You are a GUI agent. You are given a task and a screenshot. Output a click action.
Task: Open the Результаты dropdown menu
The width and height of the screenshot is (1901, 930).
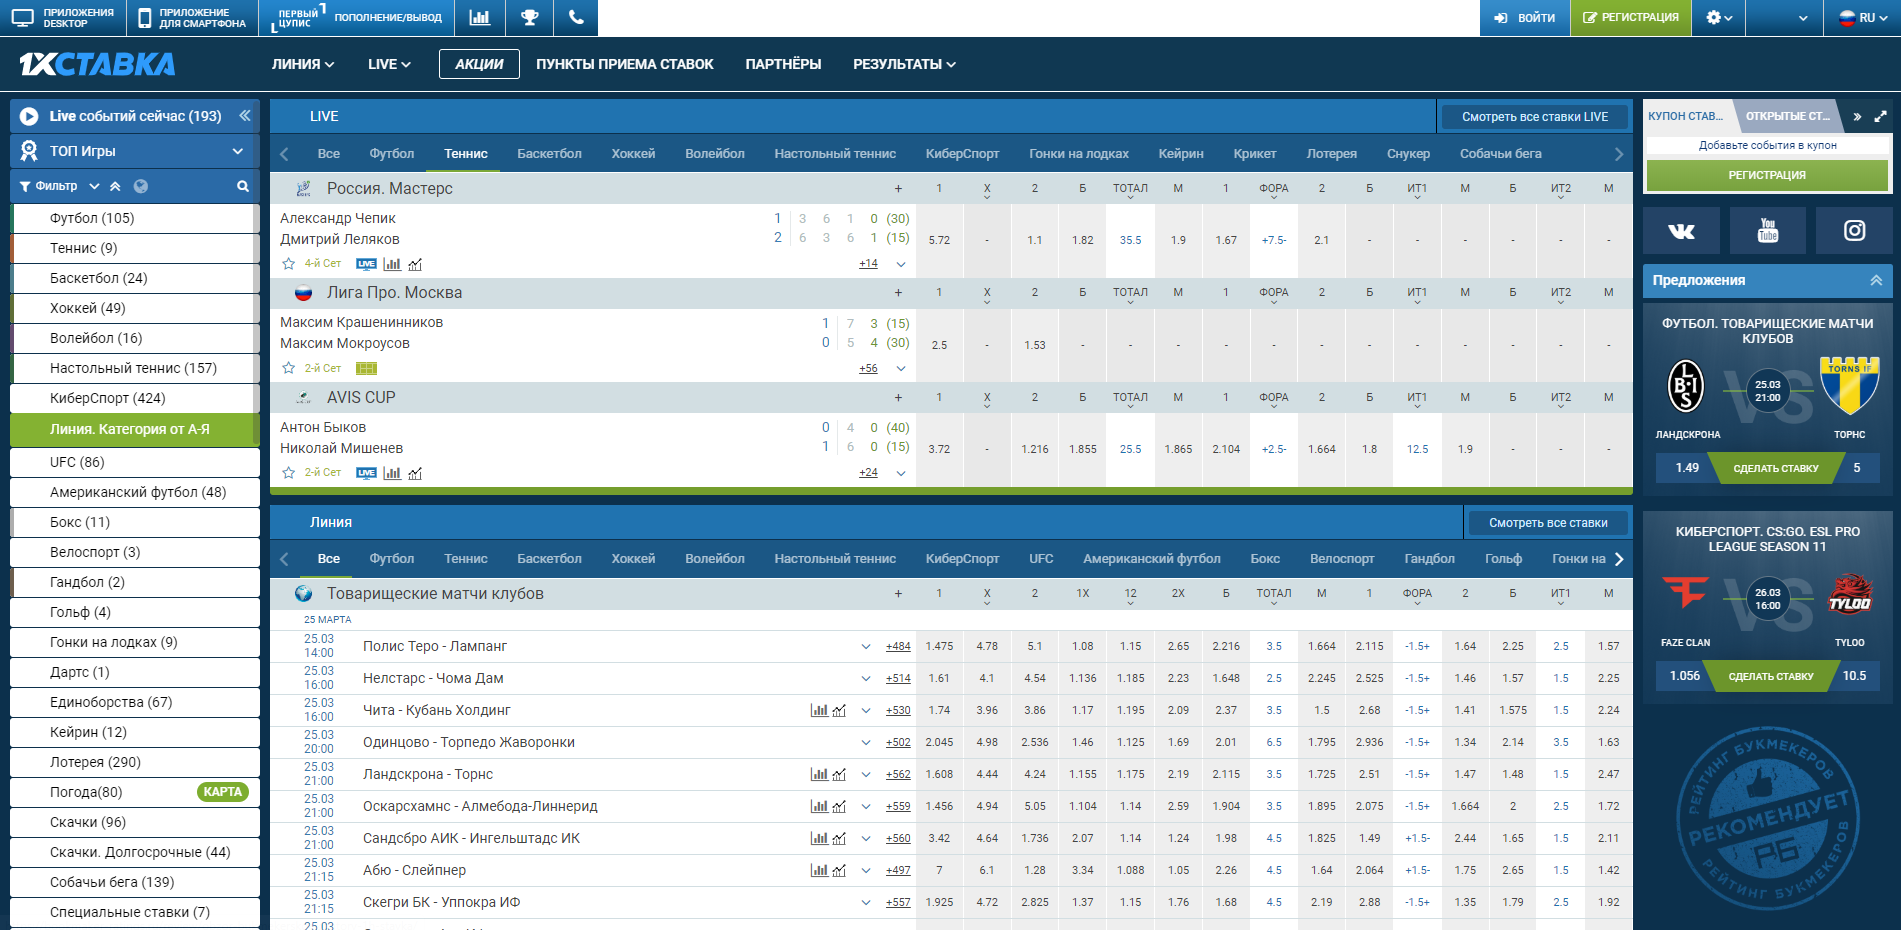[903, 64]
